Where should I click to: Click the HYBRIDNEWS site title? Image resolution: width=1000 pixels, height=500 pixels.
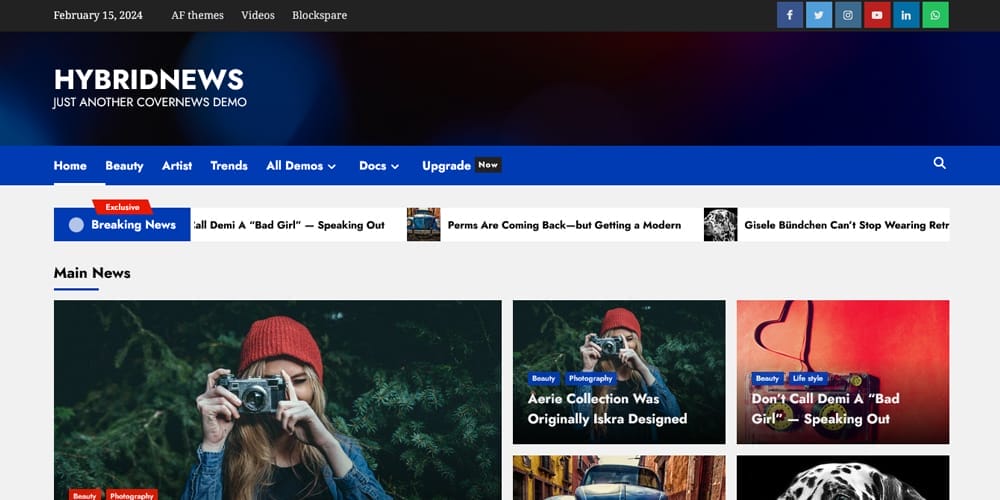(149, 80)
